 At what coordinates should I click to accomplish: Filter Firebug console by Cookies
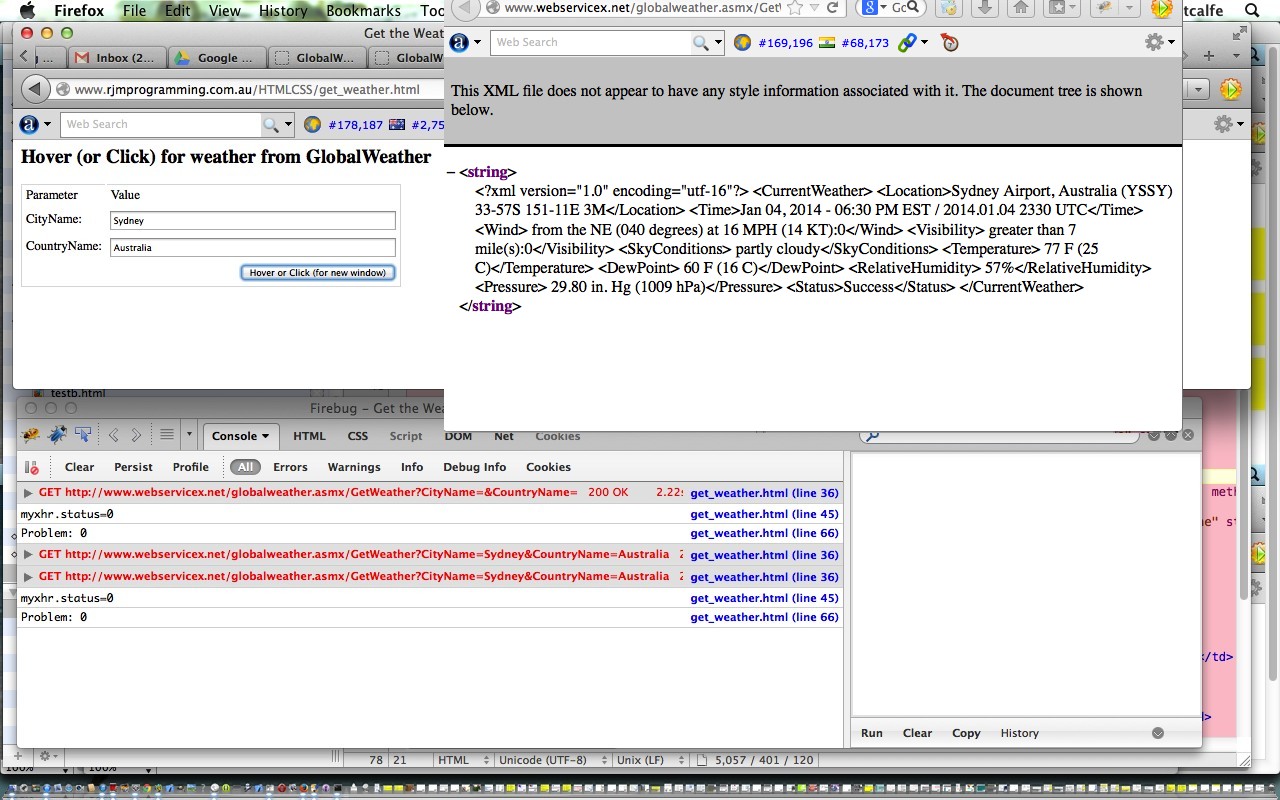tap(548, 467)
